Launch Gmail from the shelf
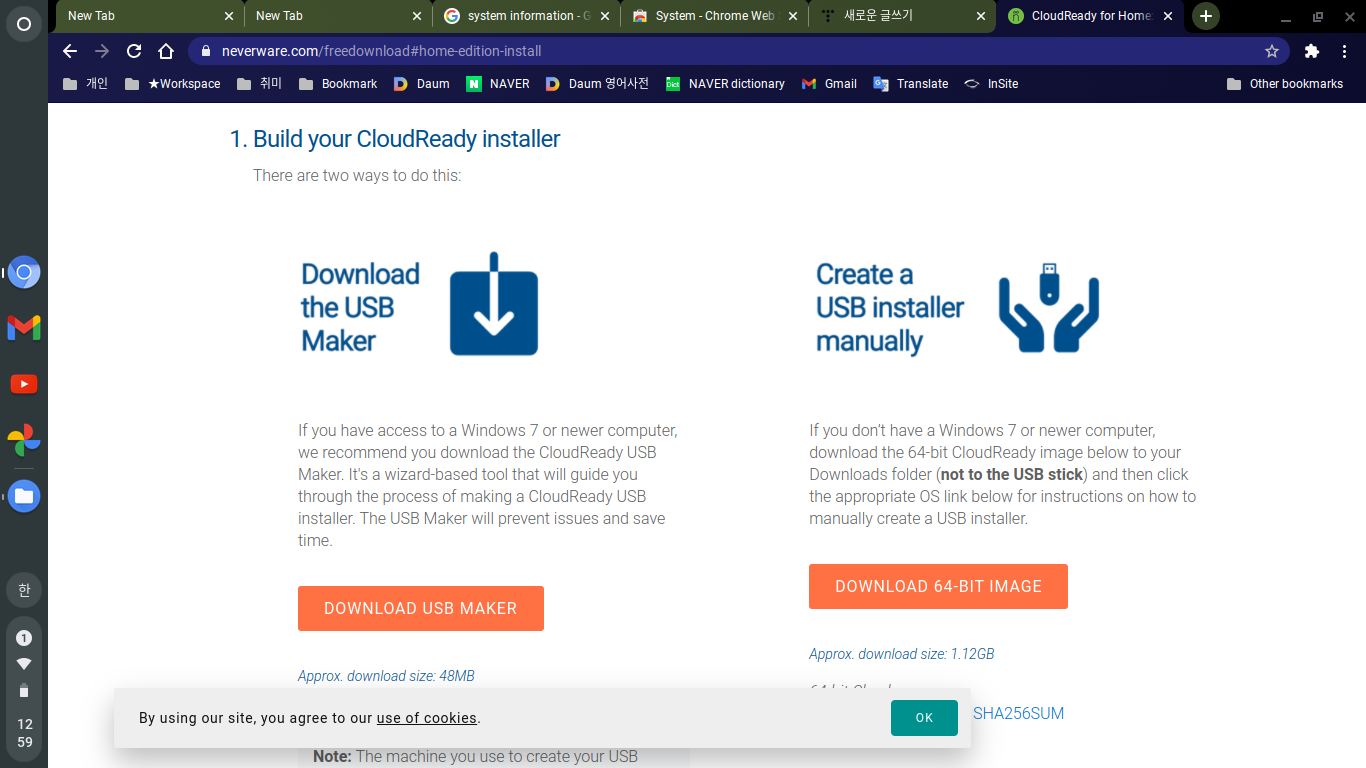Viewport: 1366px width, 768px height. point(24,327)
